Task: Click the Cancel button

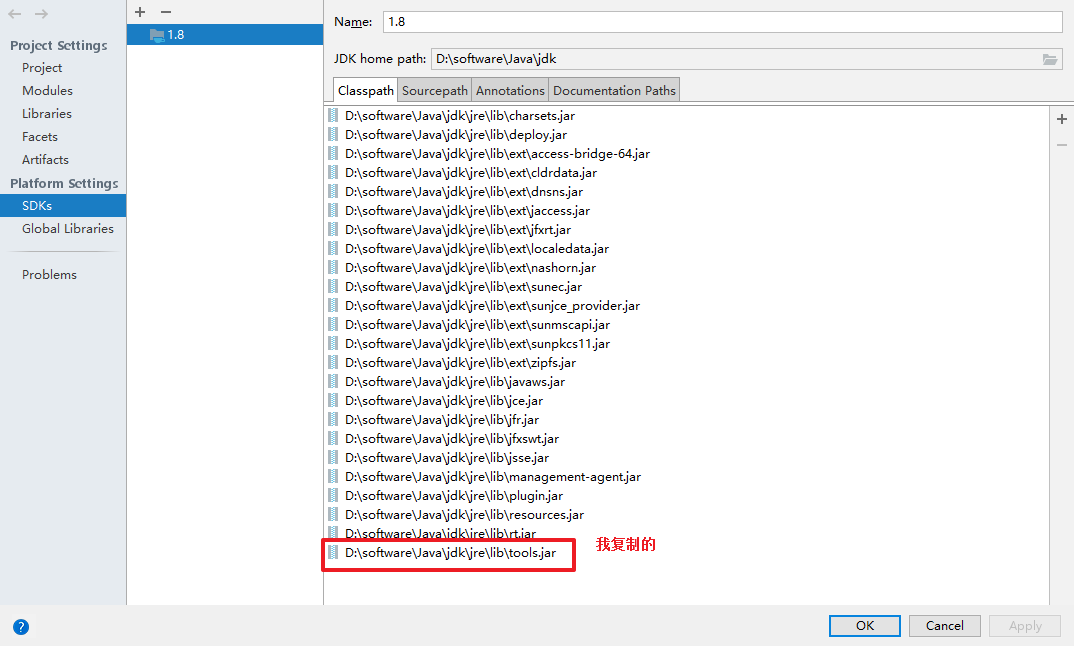Action: click(x=945, y=625)
